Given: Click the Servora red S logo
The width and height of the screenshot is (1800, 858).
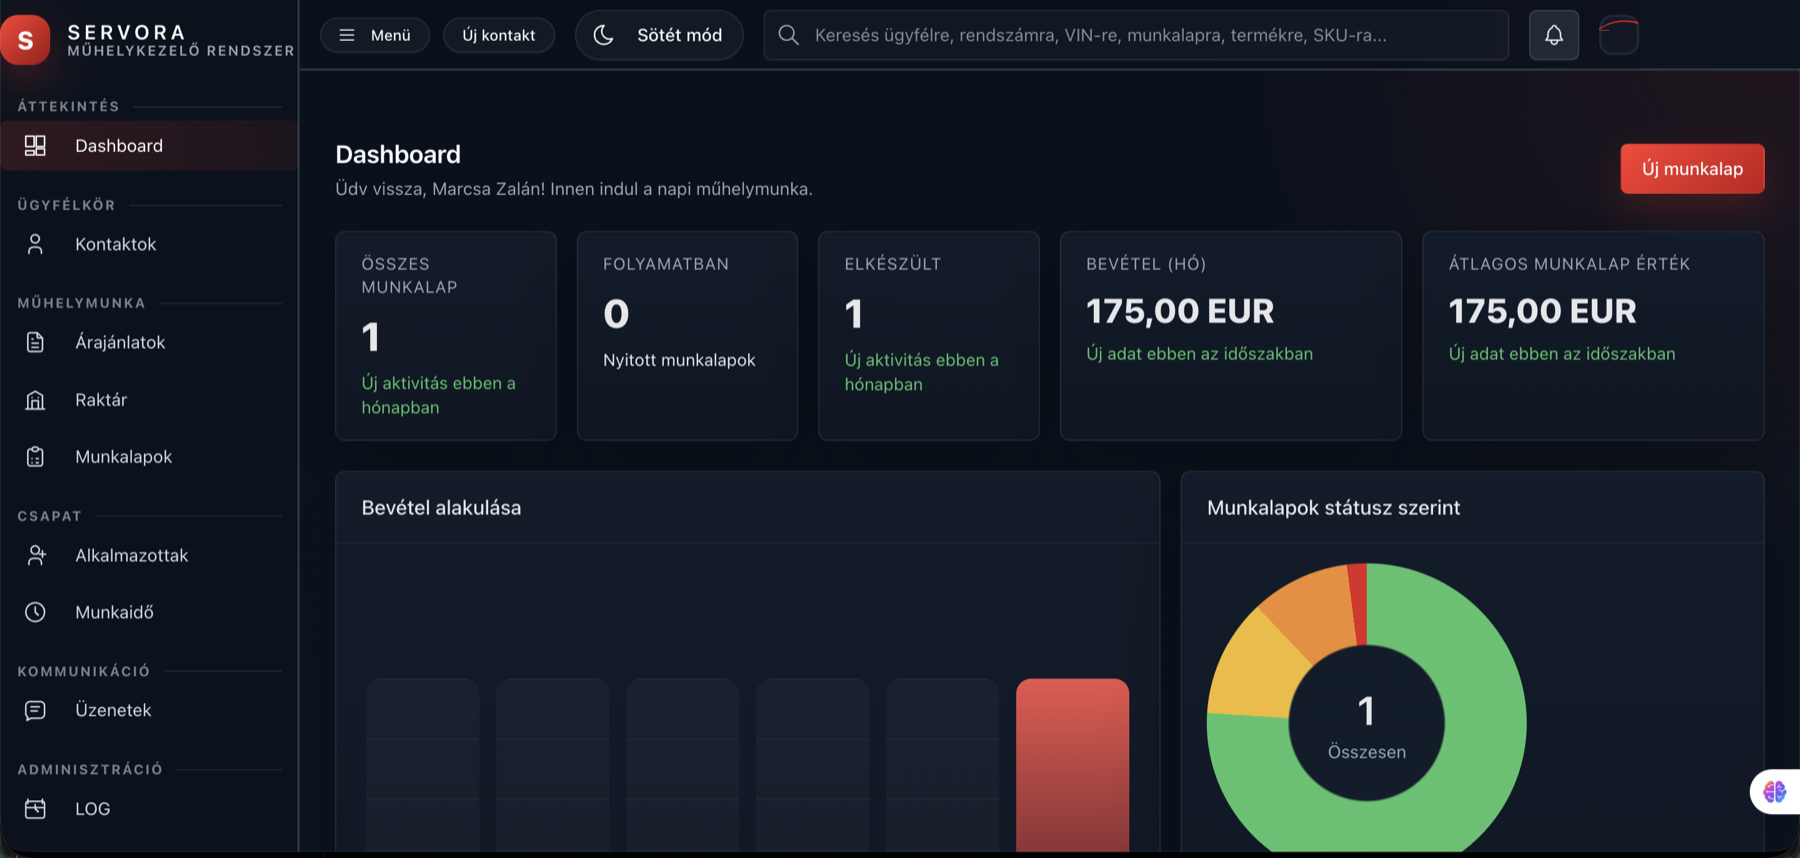Looking at the screenshot, I should pyautogui.click(x=25, y=40).
